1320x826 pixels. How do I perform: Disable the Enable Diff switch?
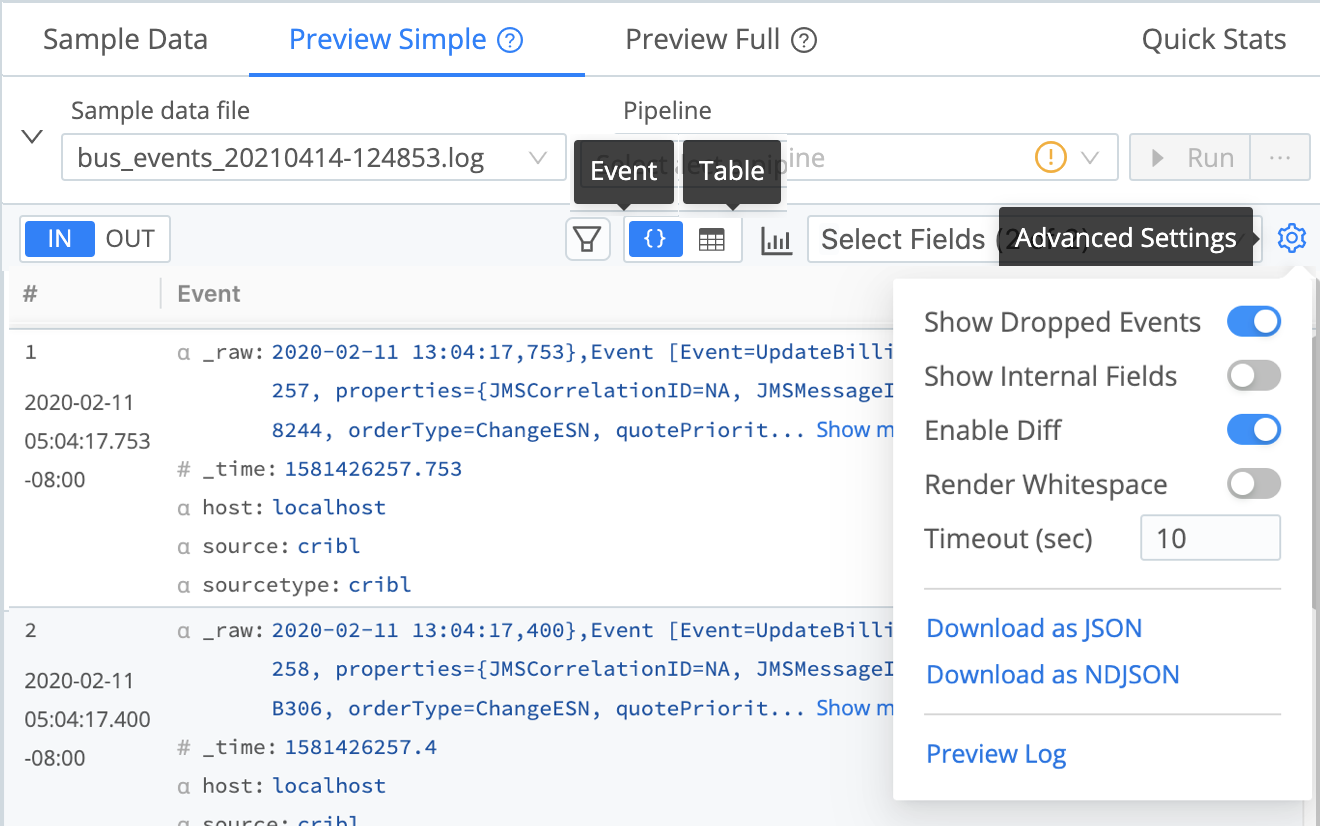point(1253,430)
